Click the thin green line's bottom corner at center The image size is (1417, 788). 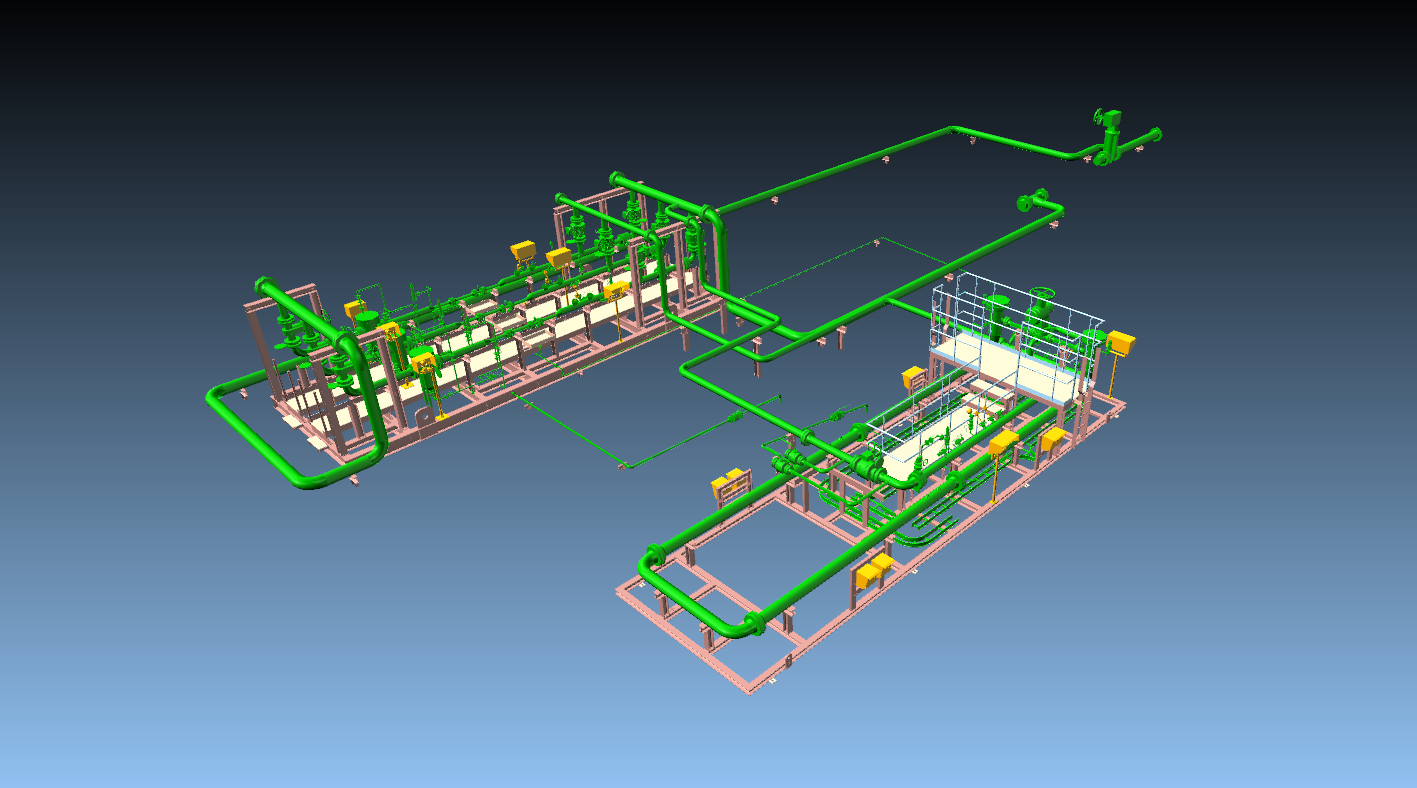coord(622,465)
